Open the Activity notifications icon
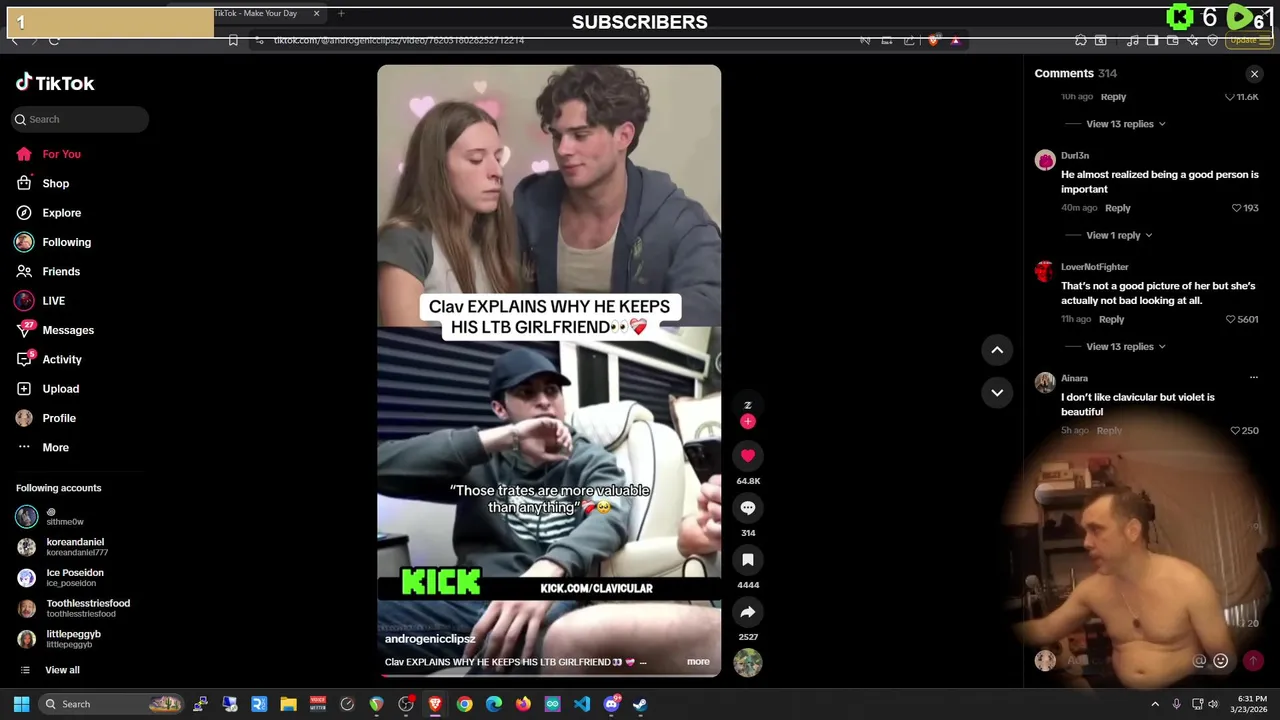 (24, 359)
